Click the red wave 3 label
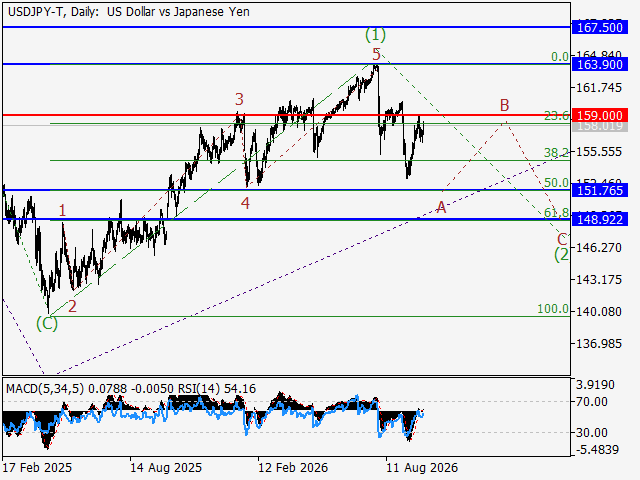Viewport: 640px width, 480px height. coord(239,99)
